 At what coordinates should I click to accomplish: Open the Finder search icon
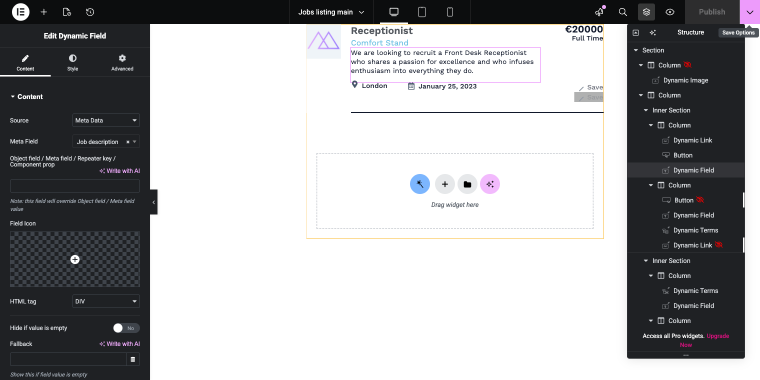tap(623, 12)
